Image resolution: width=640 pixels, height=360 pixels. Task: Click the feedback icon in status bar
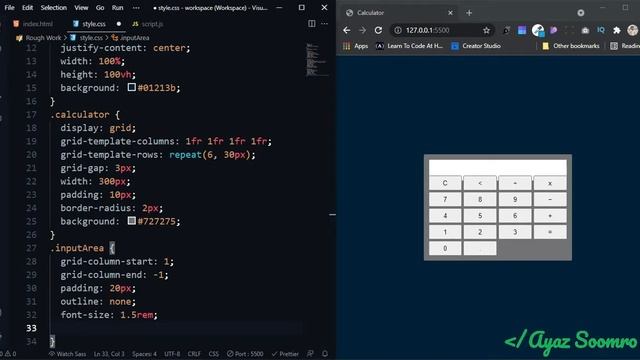pyautogui.click(x=310, y=354)
